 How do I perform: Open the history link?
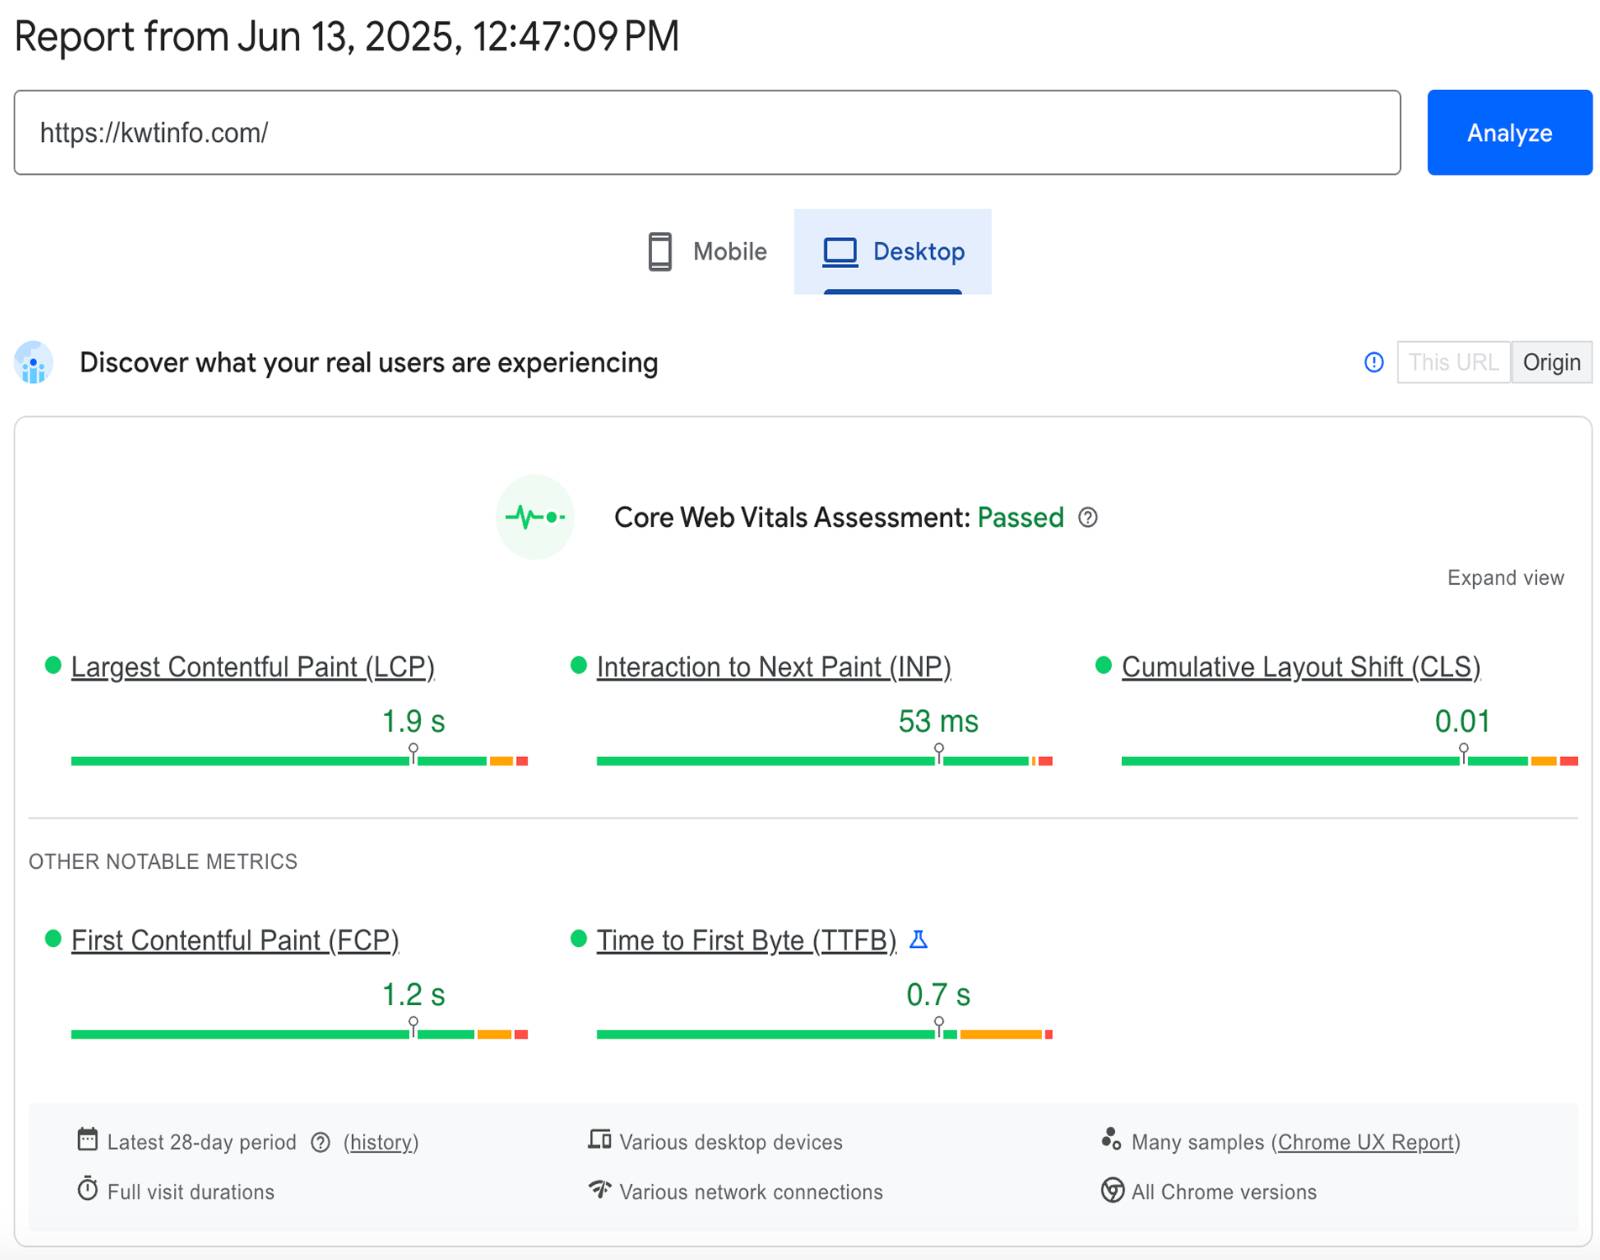click(381, 1142)
